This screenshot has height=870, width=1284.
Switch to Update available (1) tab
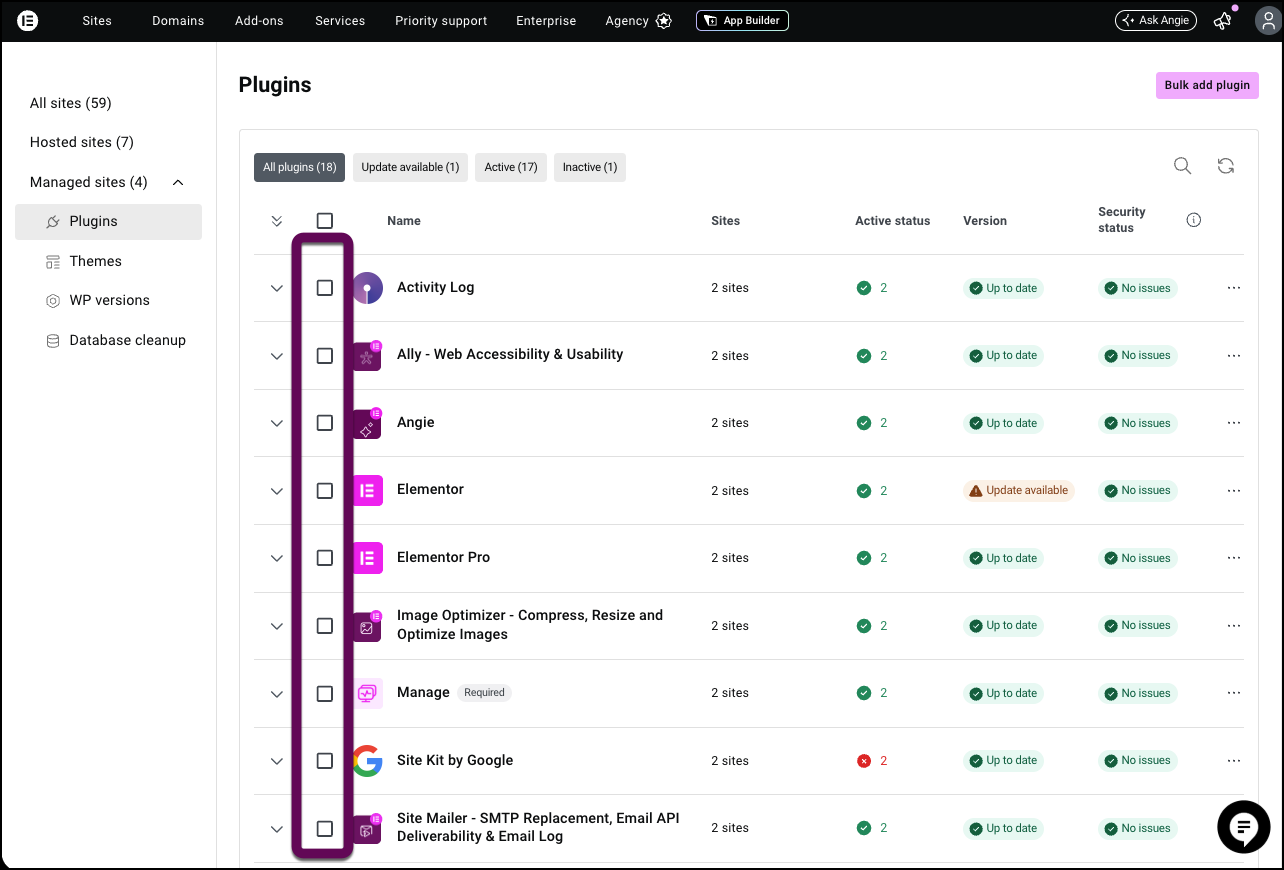[410, 167]
